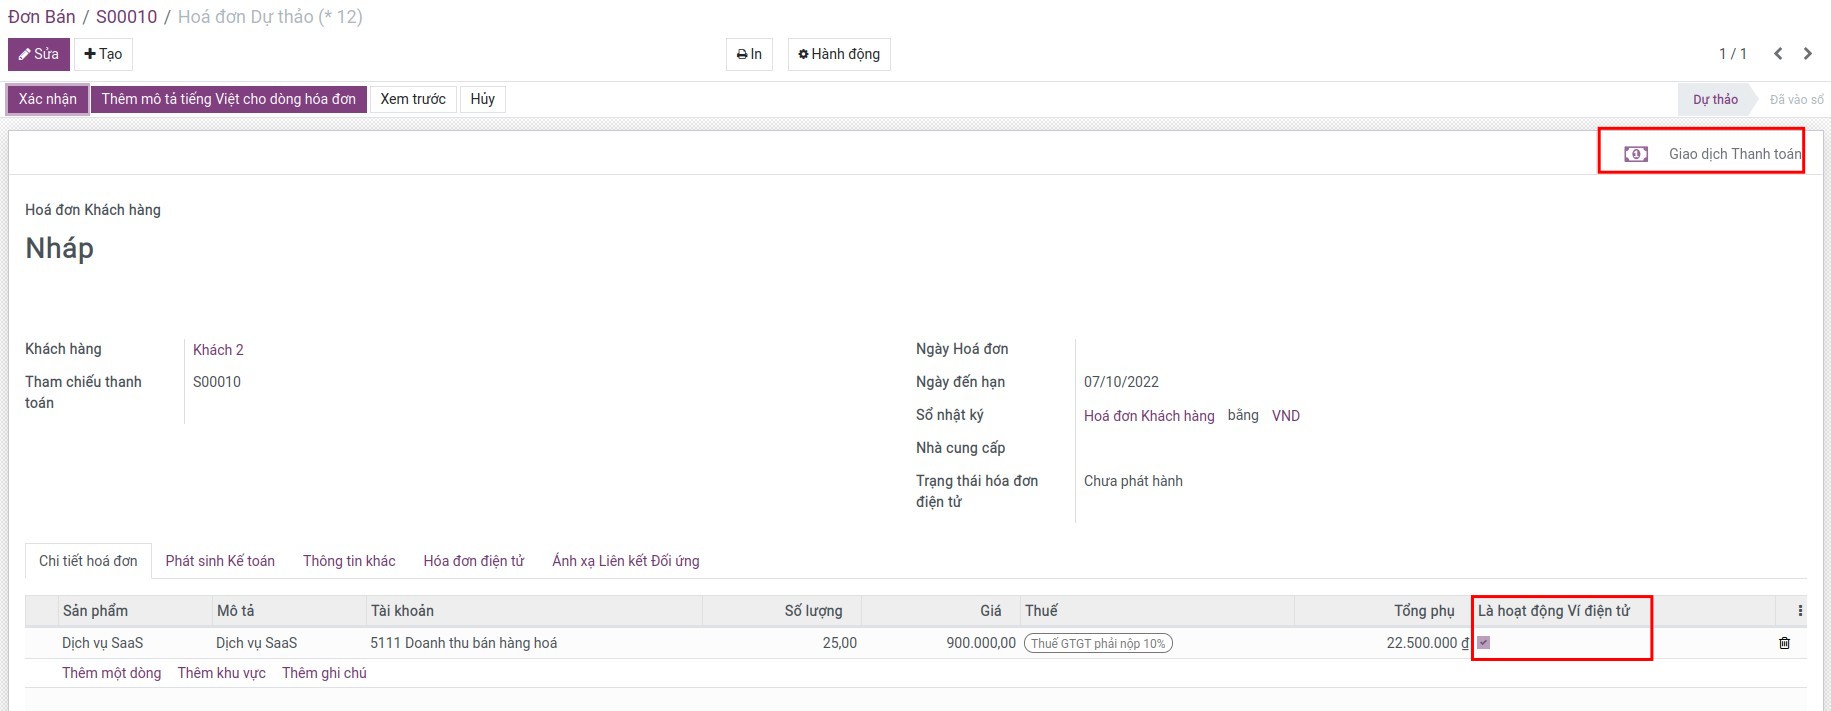Click the Tạo create button
The height and width of the screenshot is (711, 1831).
pyautogui.click(x=103, y=54)
